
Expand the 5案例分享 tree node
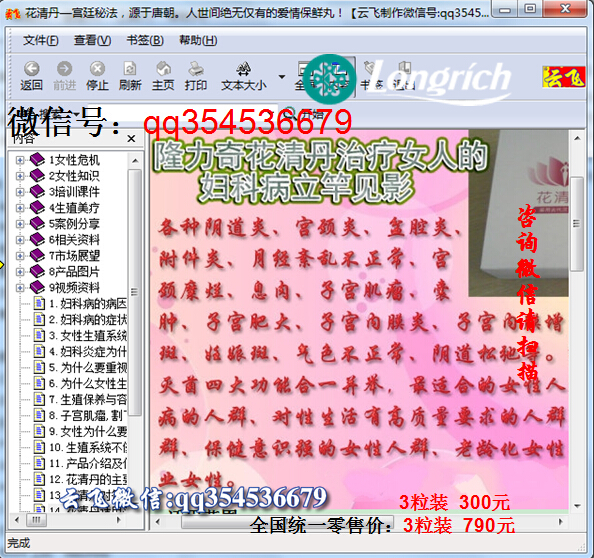click(19, 224)
